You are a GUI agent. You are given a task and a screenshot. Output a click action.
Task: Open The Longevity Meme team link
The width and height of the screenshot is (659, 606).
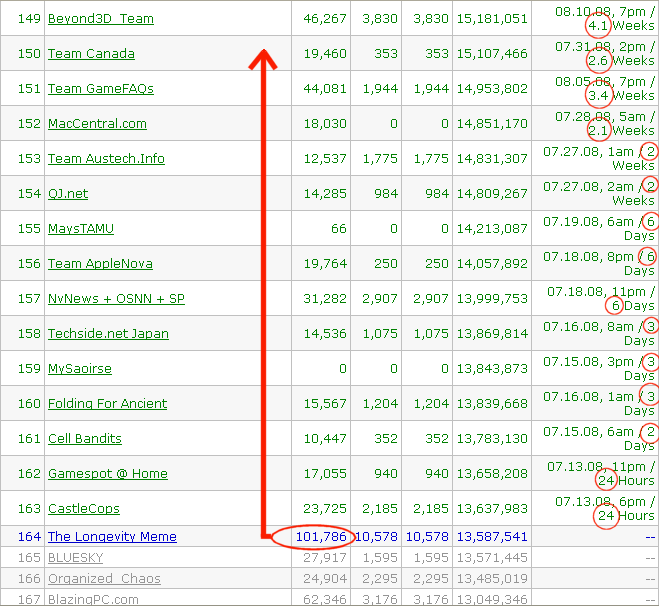coord(112,537)
